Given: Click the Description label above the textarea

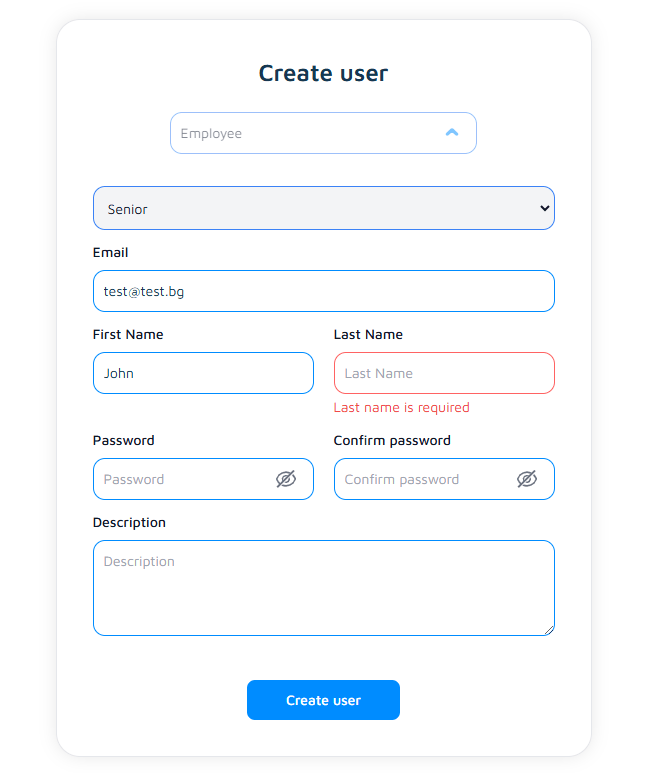Looking at the screenshot, I should [129, 522].
